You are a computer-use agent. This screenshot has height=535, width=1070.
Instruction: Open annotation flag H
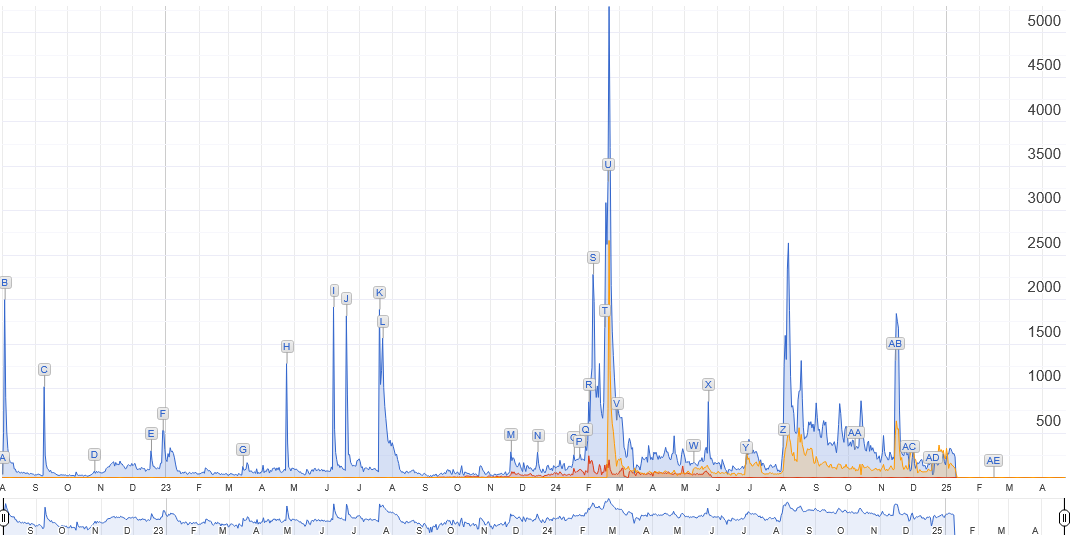[287, 347]
